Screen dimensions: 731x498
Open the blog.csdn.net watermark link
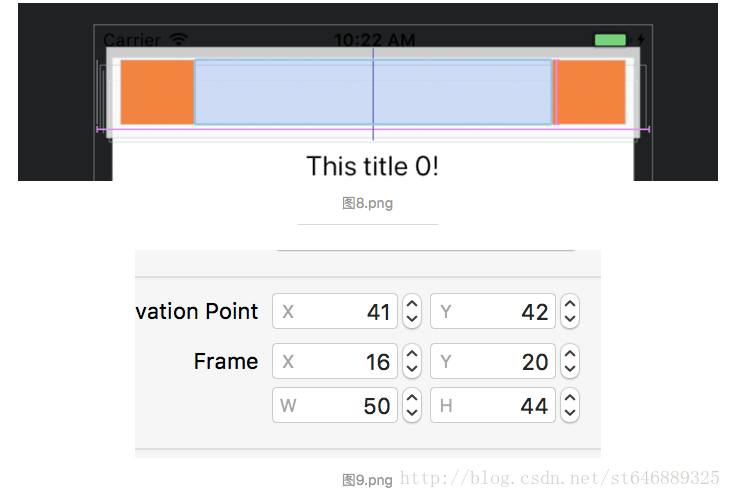click(559, 478)
